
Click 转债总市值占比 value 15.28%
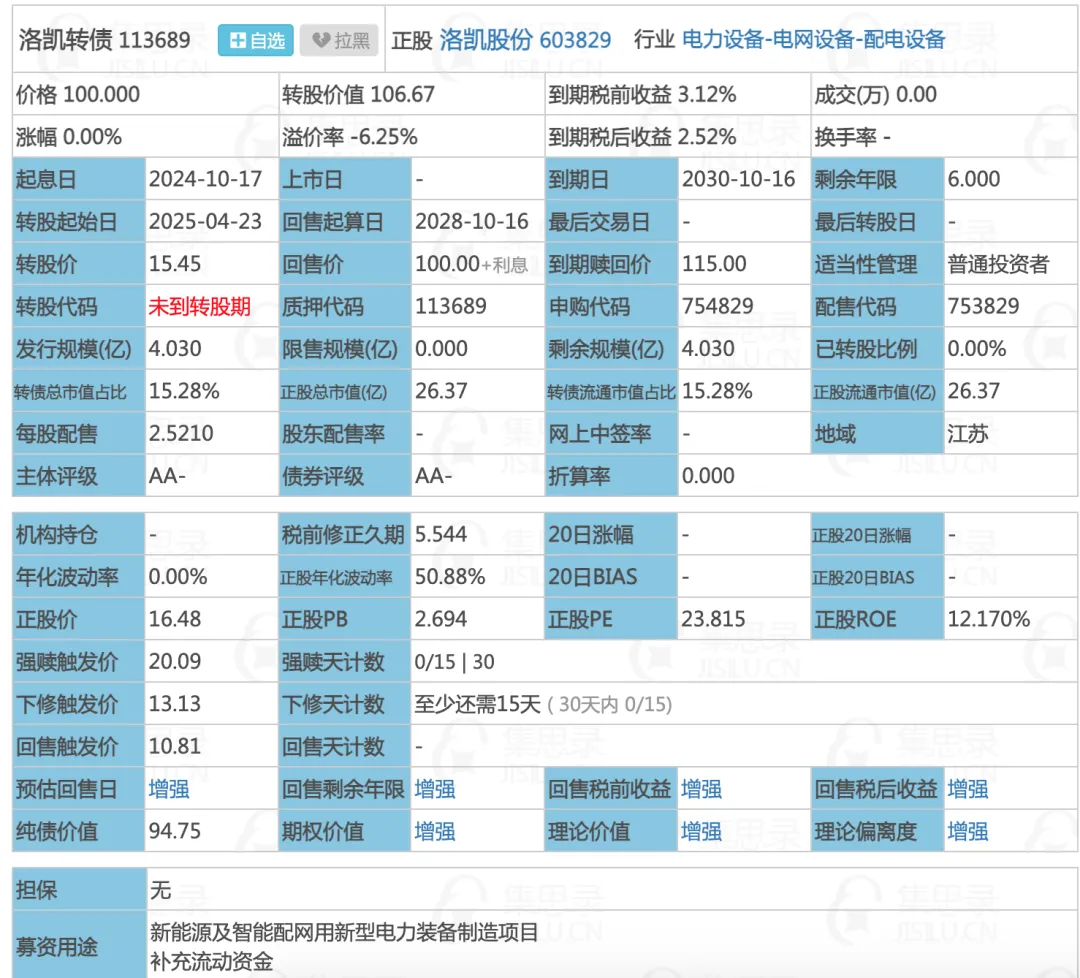coord(184,392)
